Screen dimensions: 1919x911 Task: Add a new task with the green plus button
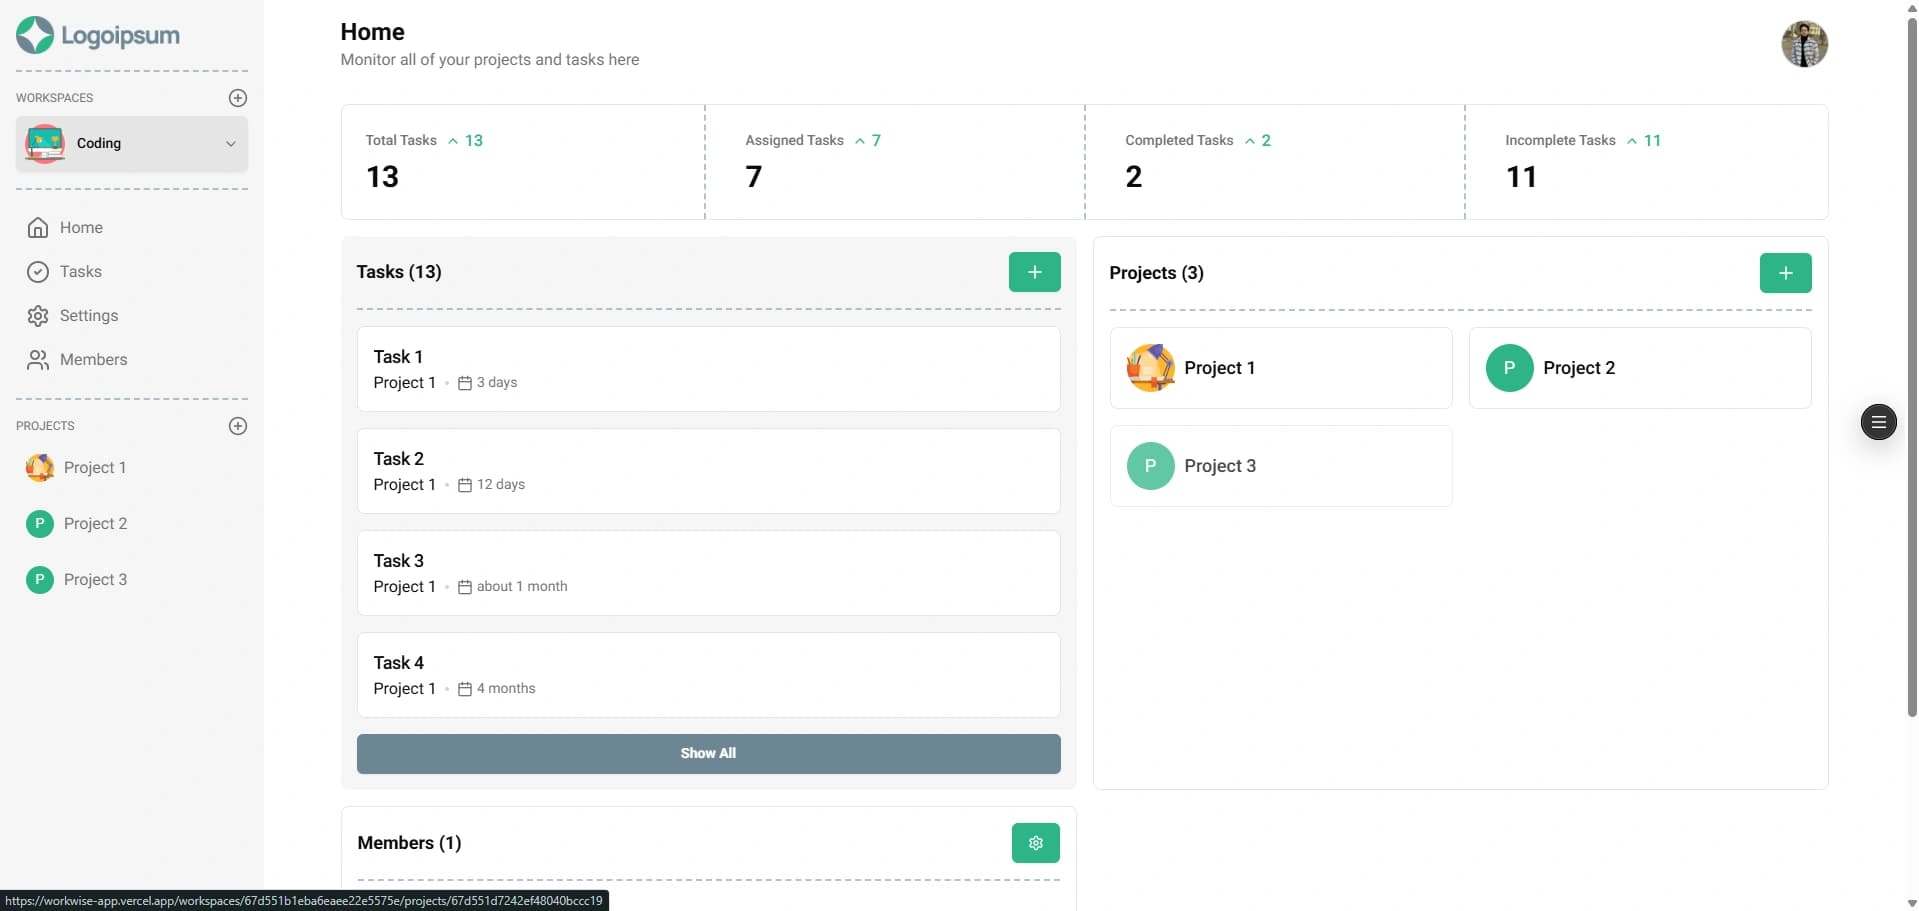point(1034,271)
